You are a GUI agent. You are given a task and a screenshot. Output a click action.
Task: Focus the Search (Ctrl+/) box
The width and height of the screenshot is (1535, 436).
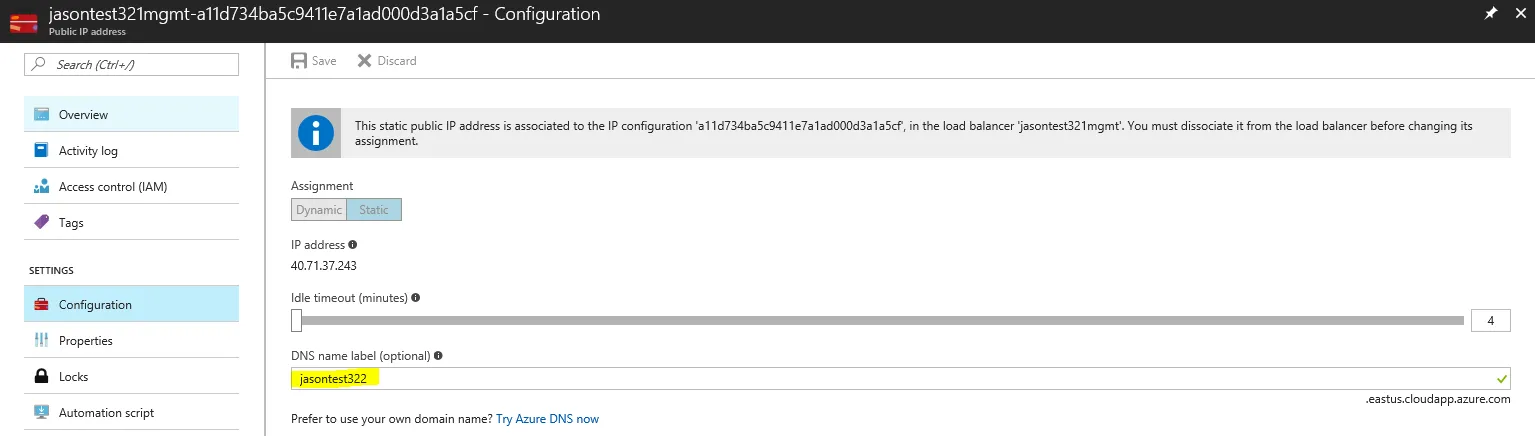pyautogui.click(x=131, y=64)
